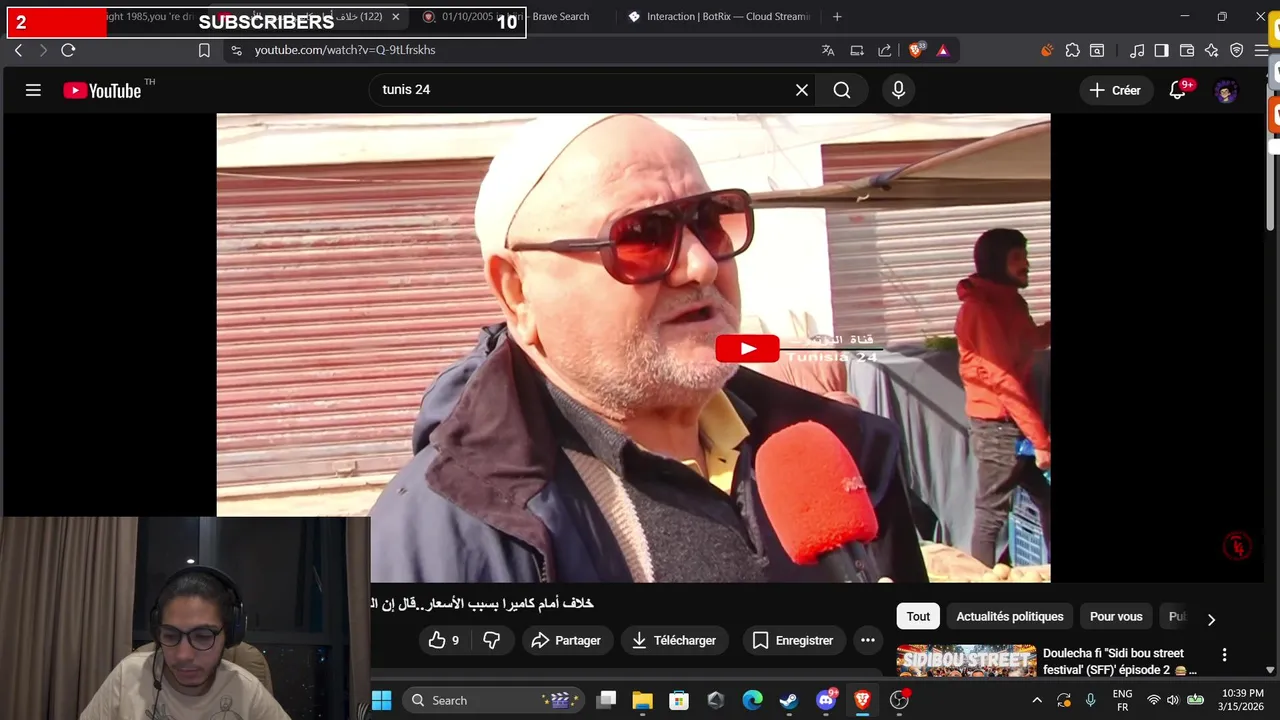Open the more actions ellipsis under video
1280x720 pixels.
coord(867,640)
